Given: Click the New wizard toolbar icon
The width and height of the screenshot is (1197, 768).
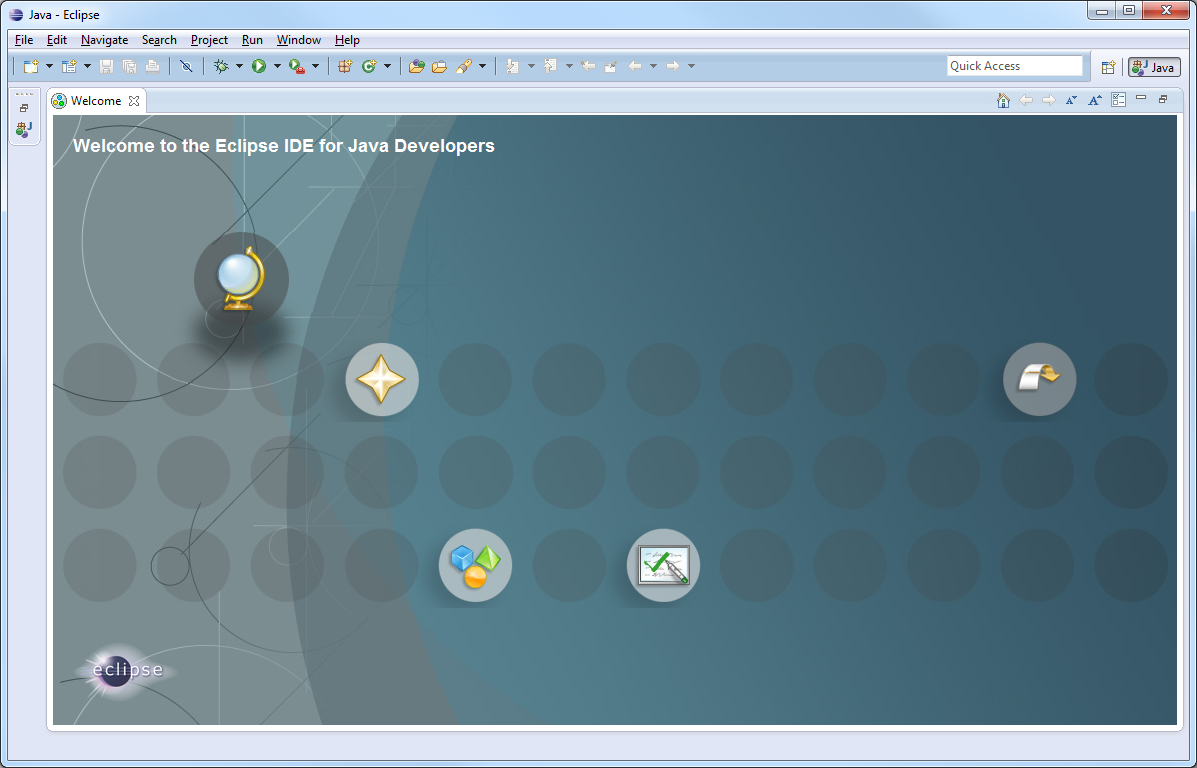Looking at the screenshot, I should pos(31,66).
